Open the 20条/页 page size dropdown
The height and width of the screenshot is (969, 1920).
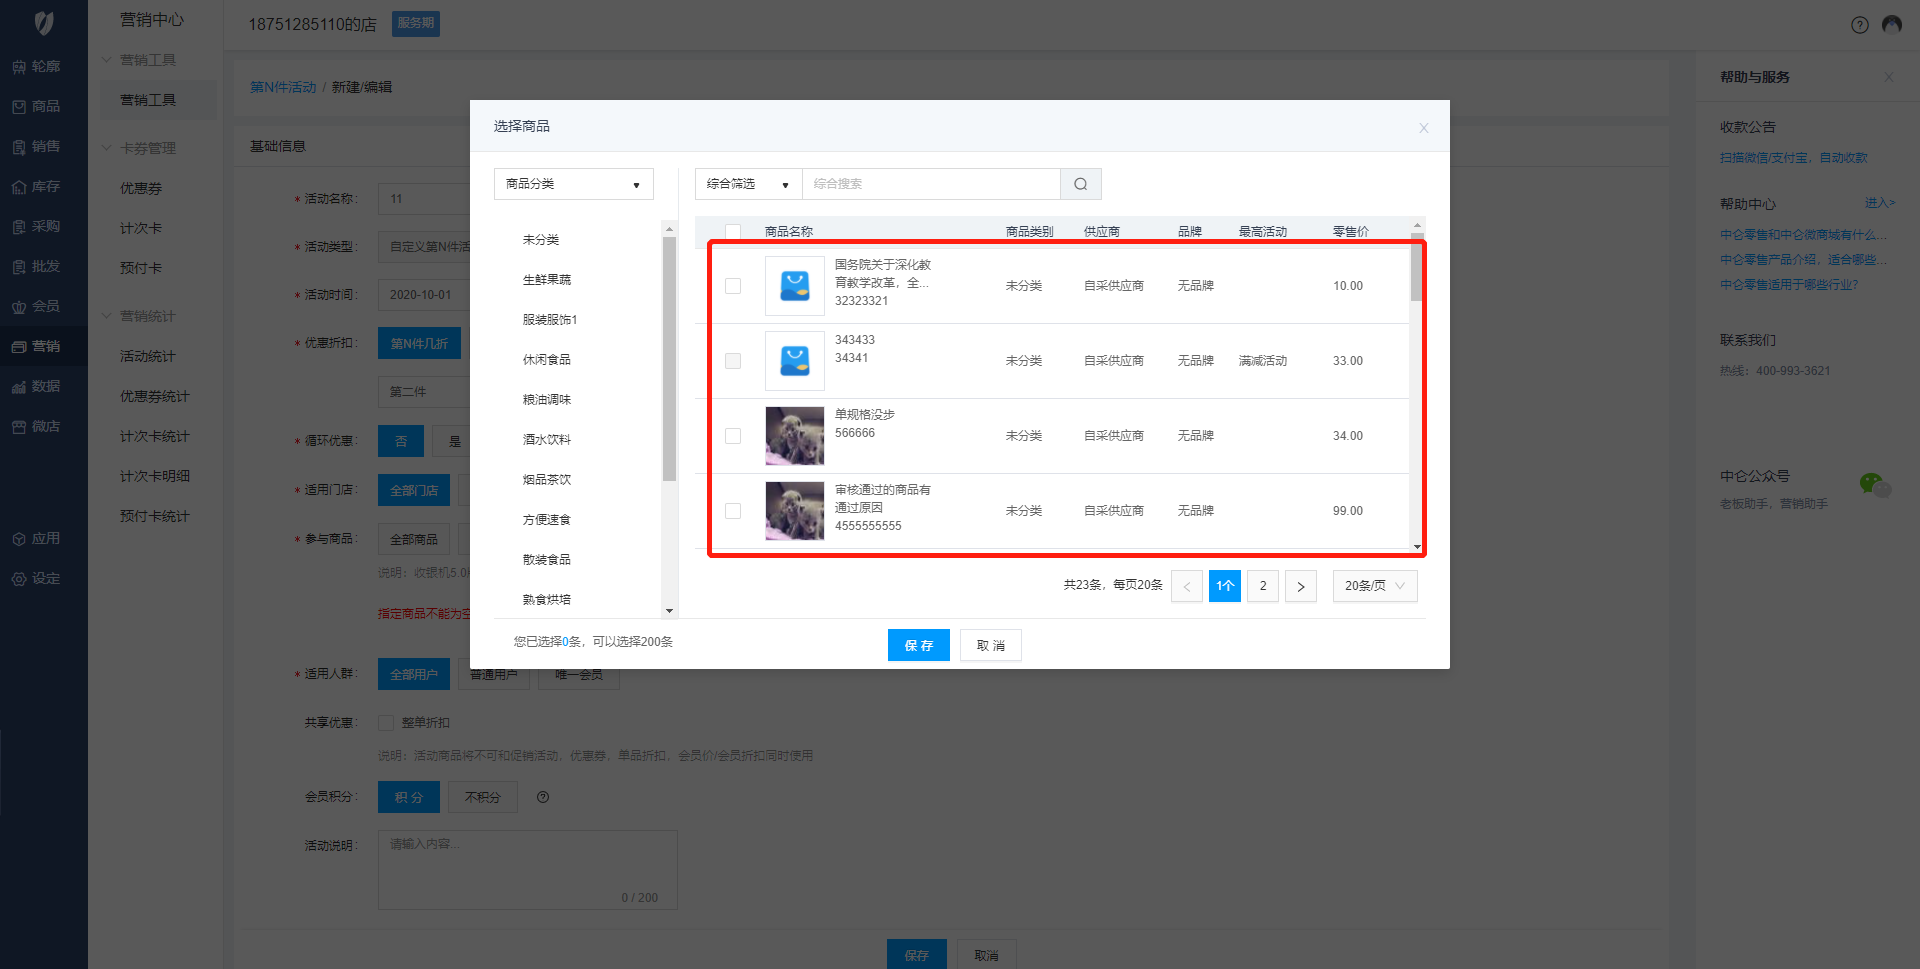[1374, 586]
